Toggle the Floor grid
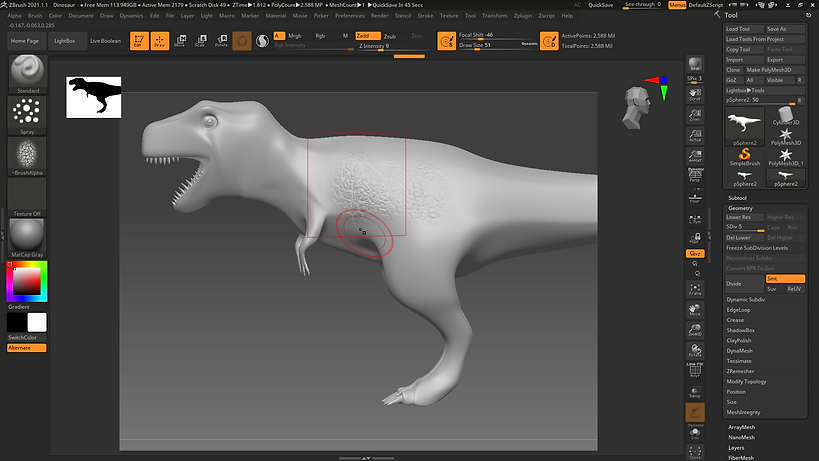Image resolution: width=819 pixels, height=461 pixels. [695, 198]
